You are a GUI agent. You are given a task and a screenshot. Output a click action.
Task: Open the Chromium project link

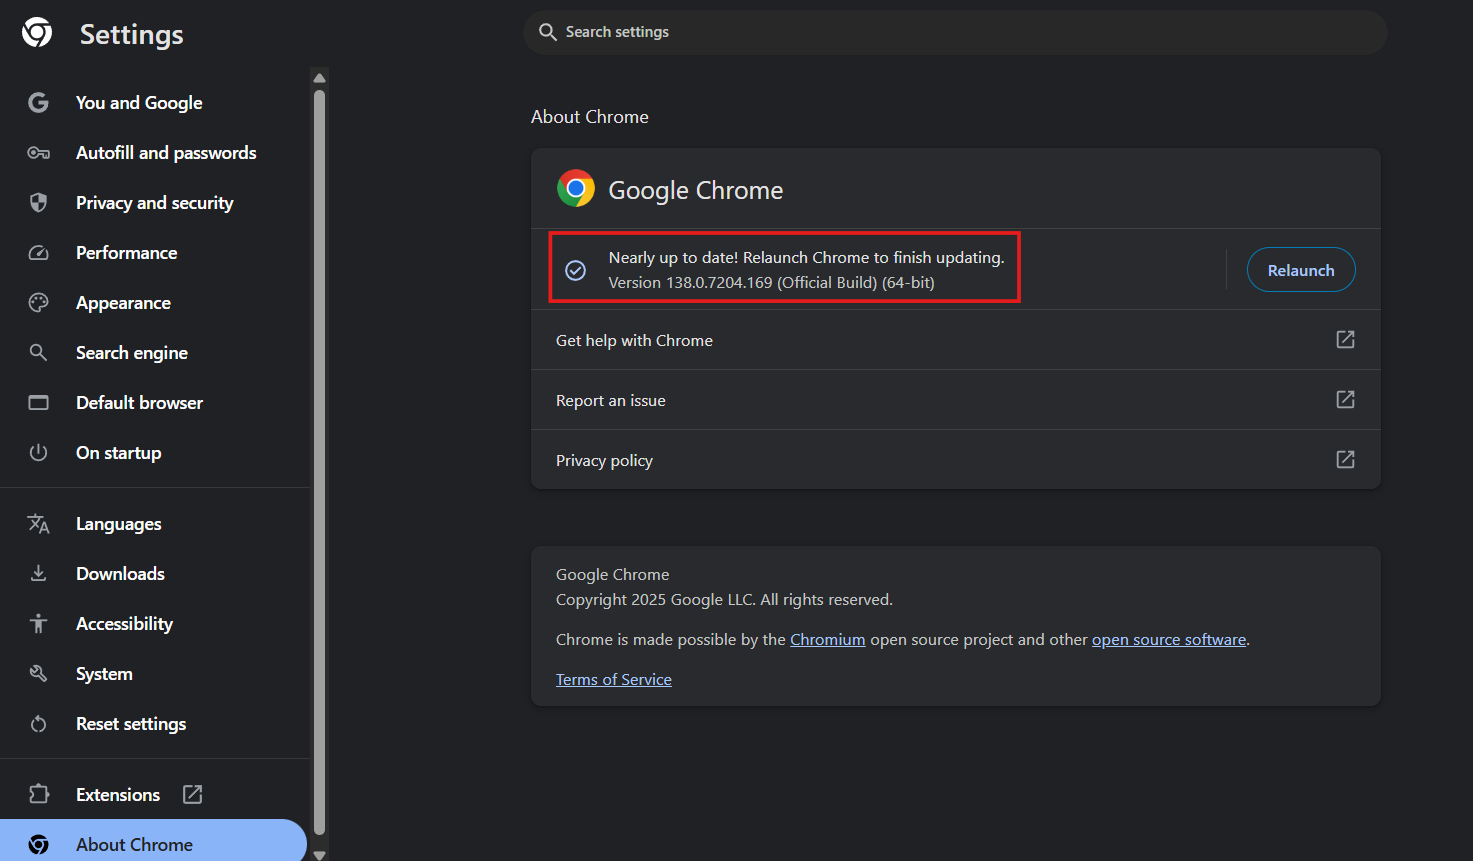(x=827, y=640)
